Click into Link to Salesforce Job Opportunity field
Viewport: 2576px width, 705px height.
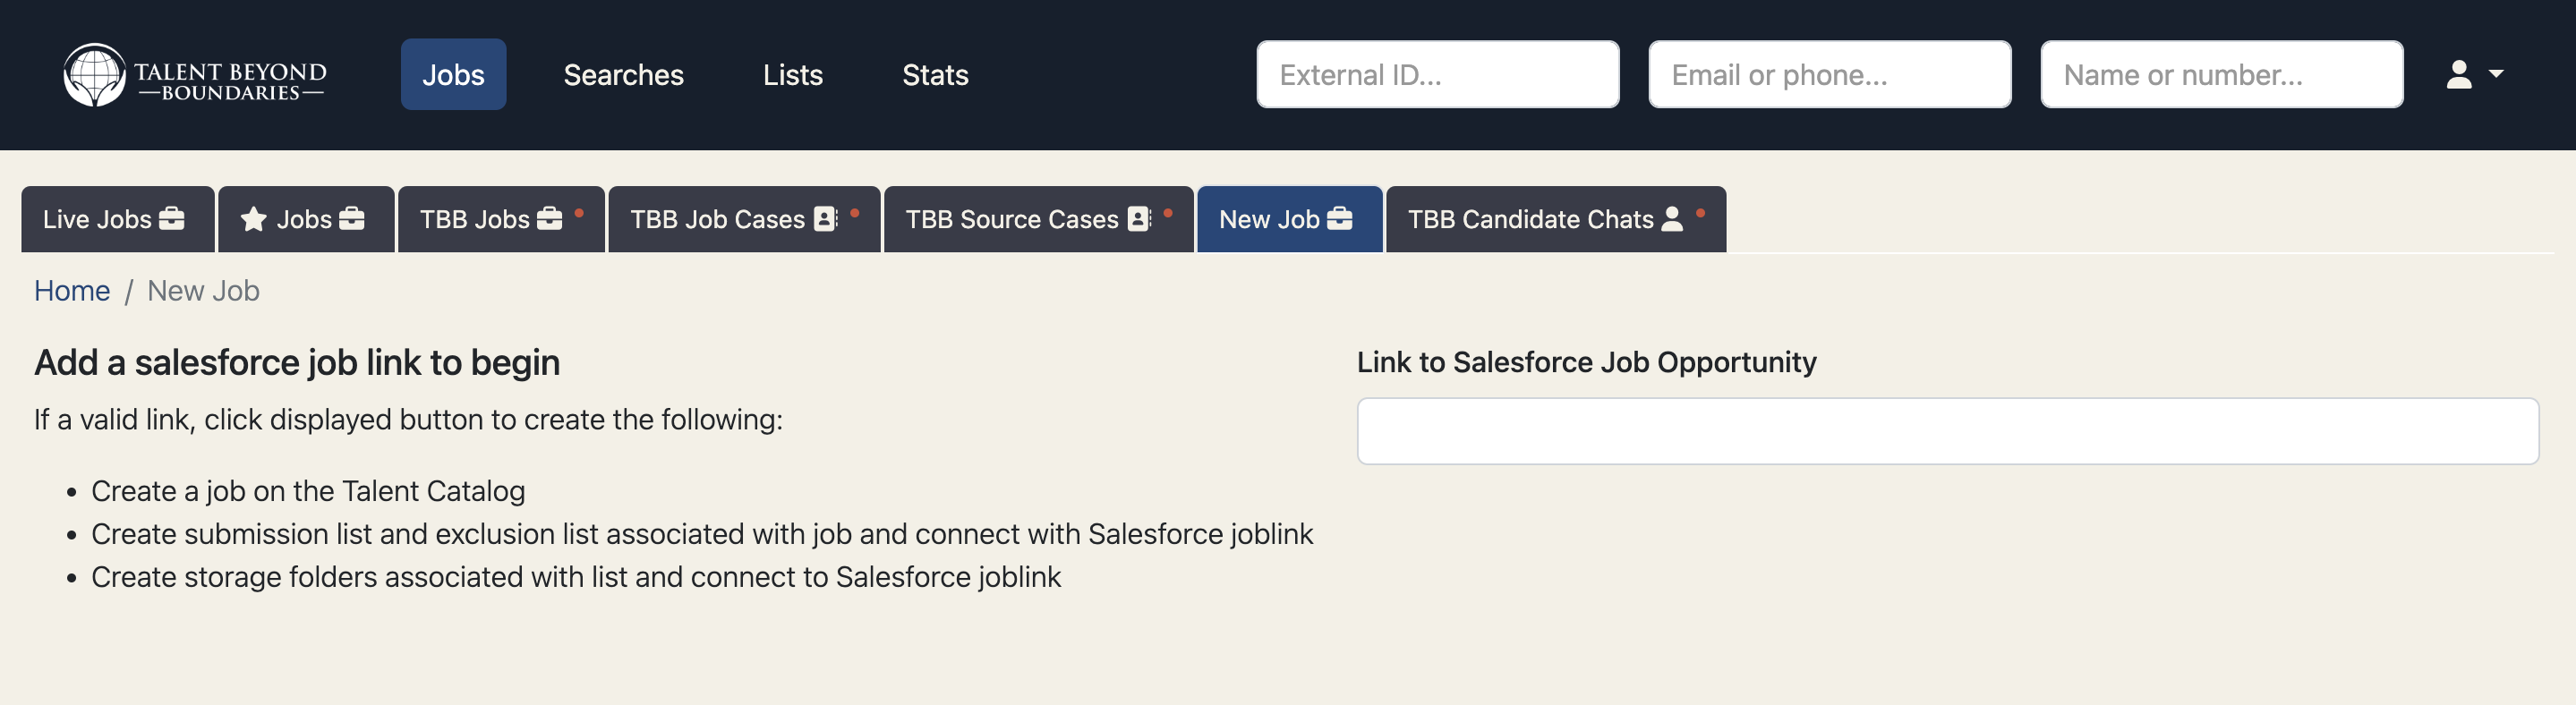(x=1947, y=431)
